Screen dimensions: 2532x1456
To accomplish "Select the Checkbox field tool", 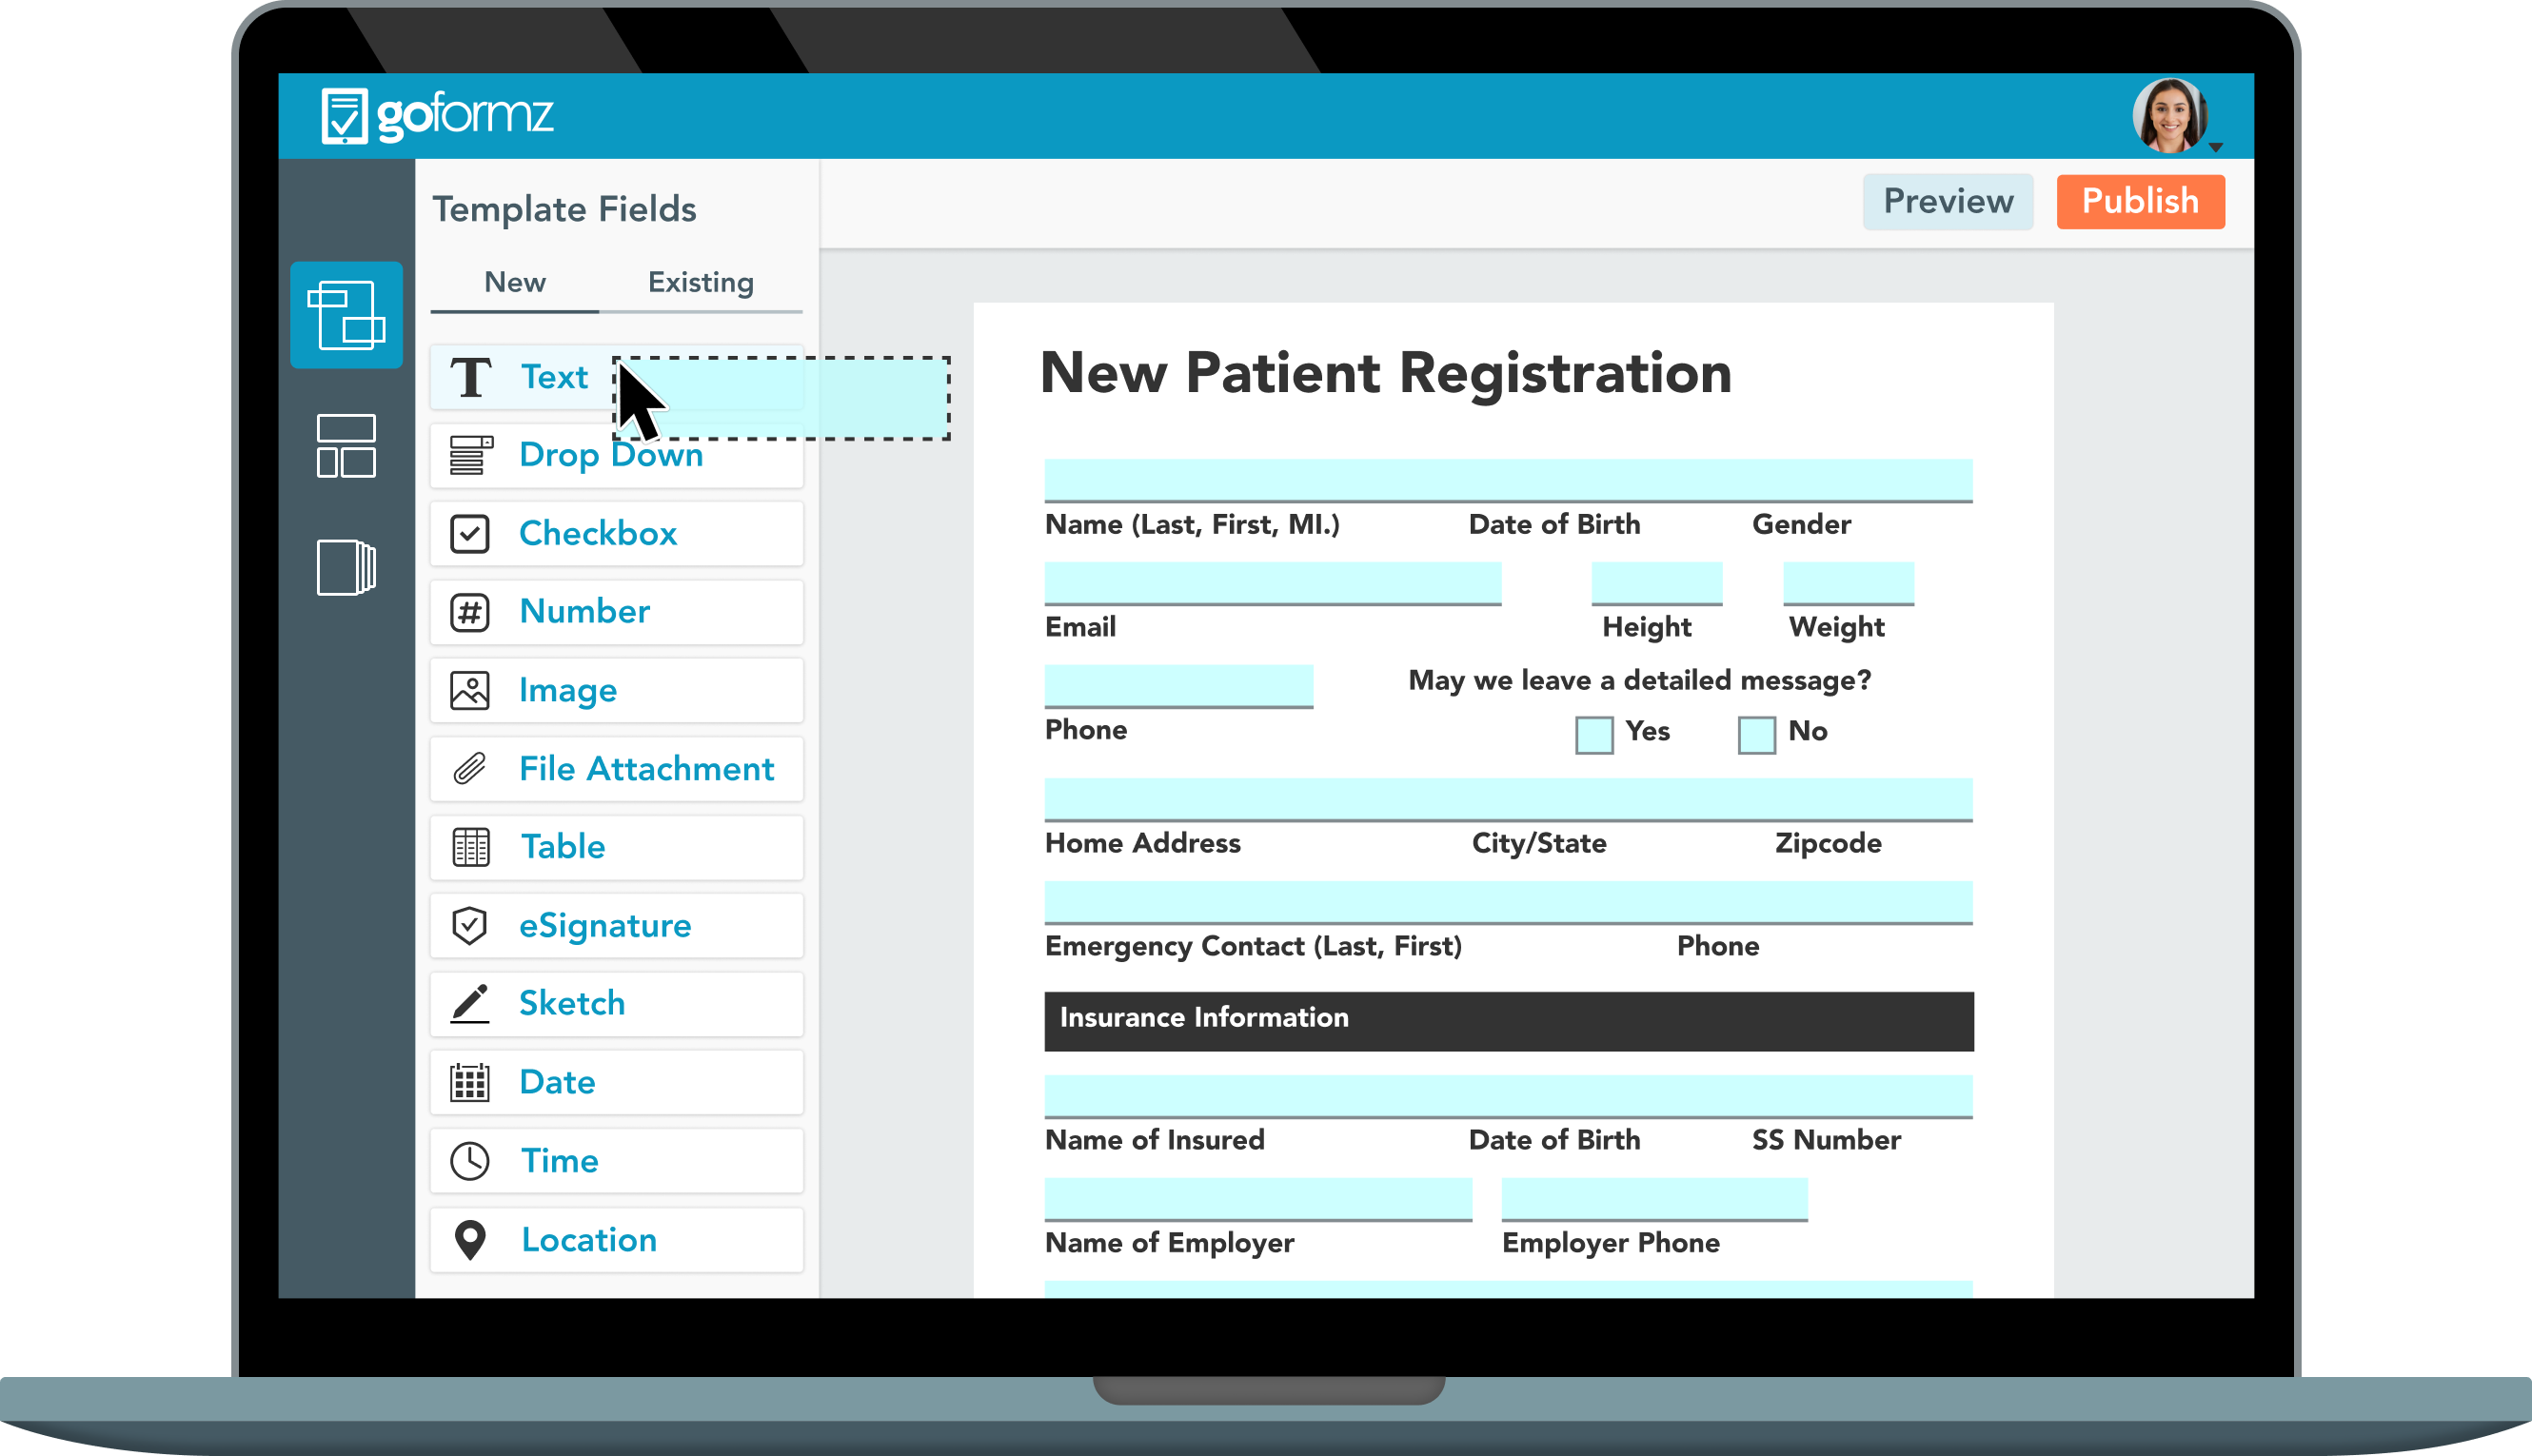I will [x=598, y=533].
